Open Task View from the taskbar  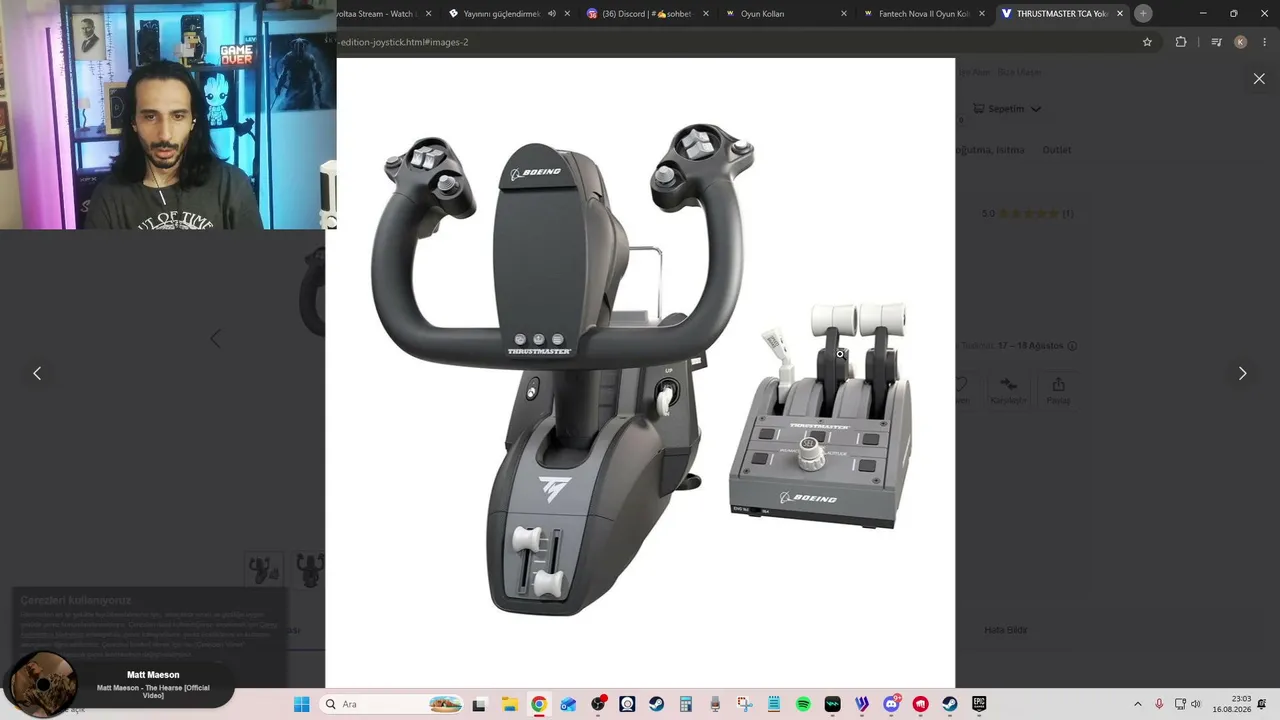[x=479, y=704]
